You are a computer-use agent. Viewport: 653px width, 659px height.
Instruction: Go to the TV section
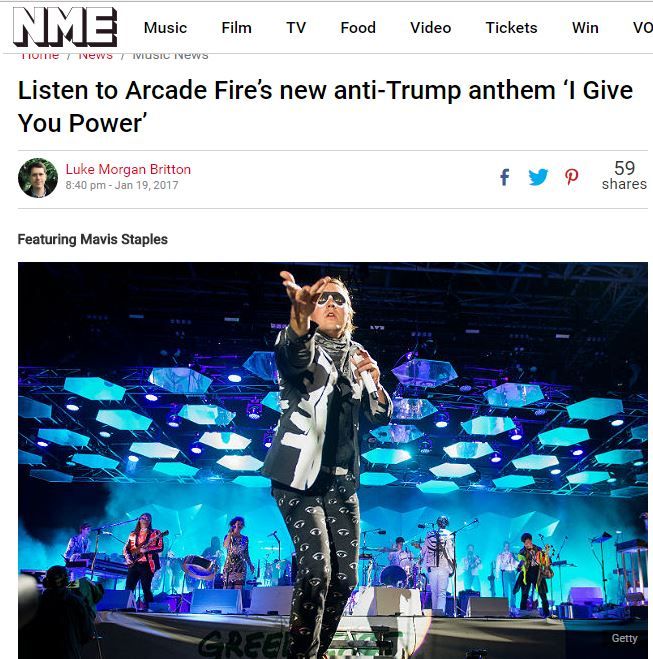pos(296,28)
